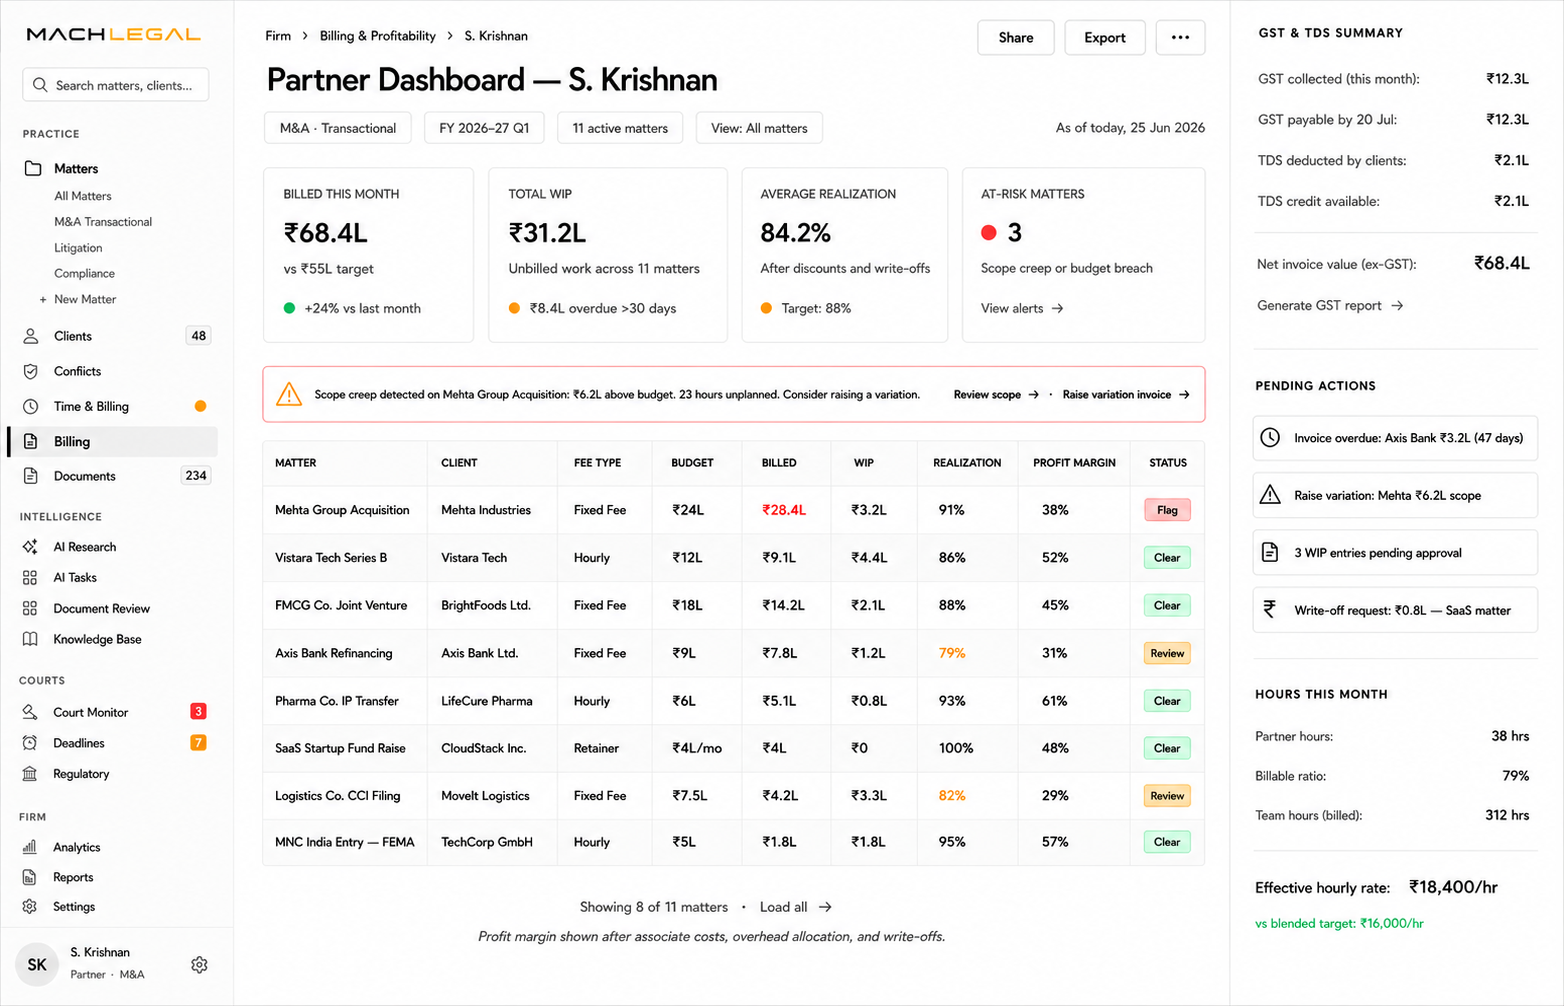Click the AI Tasks grid icon

coord(30,578)
